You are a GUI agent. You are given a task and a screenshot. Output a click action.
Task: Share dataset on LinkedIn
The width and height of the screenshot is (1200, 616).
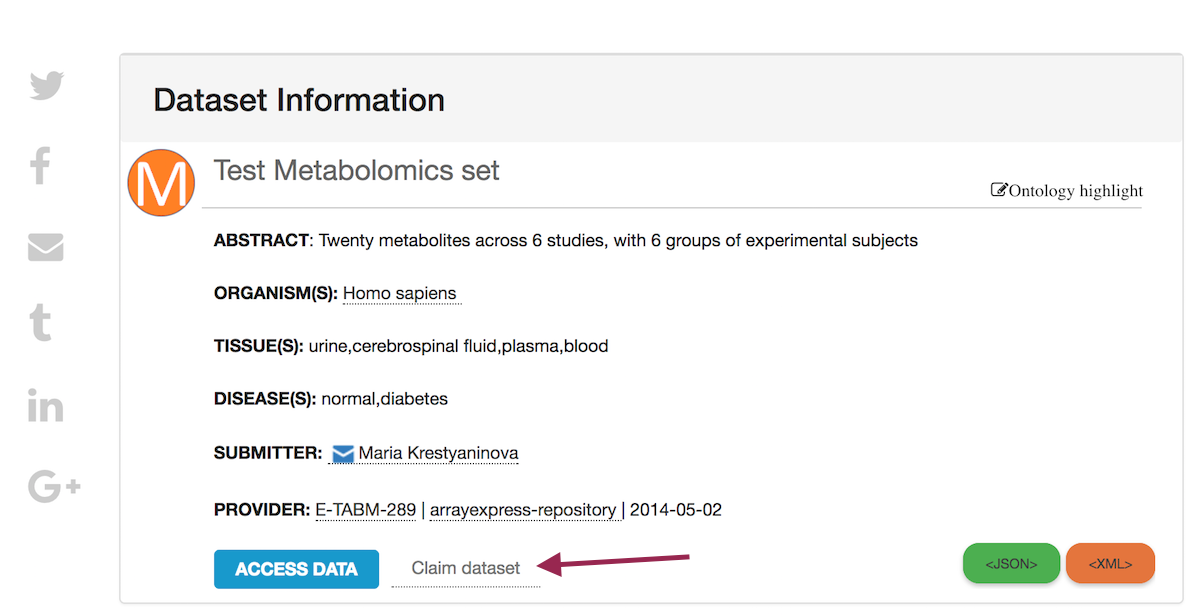pyautogui.click(x=46, y=406)
